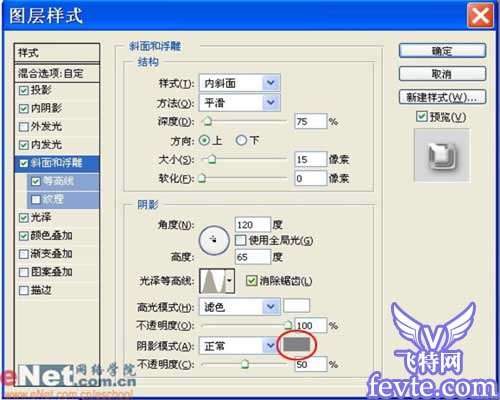Open the gloss contour thumbnail picker
500x400 pixels.
click(217, 281)
